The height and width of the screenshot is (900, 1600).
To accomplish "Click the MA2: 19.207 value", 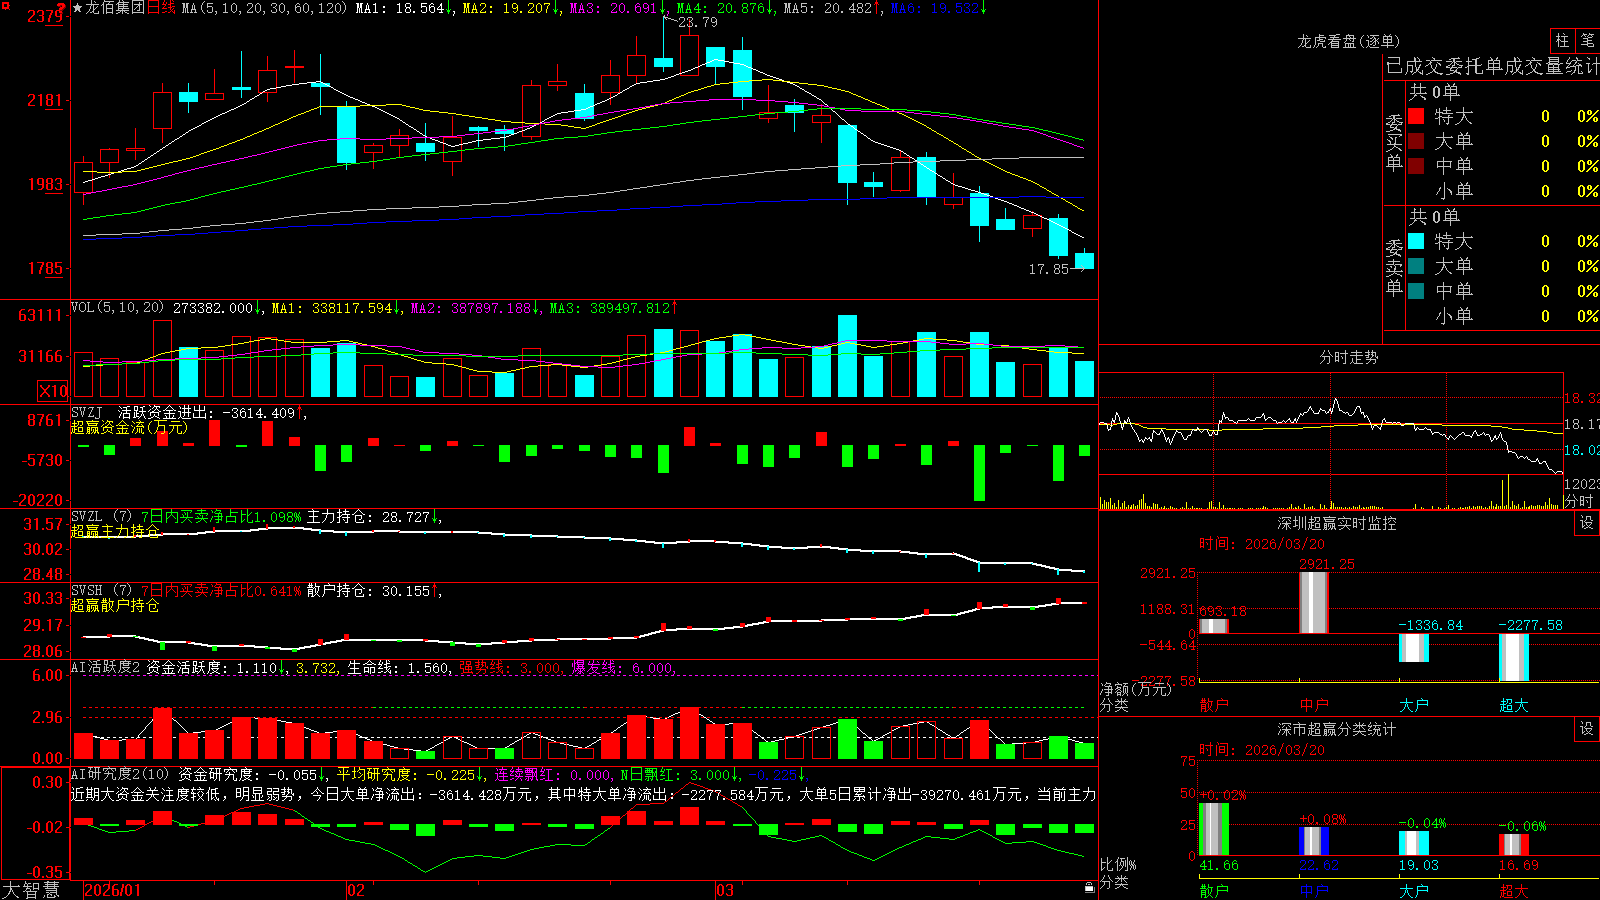I will tap(510, 8).
